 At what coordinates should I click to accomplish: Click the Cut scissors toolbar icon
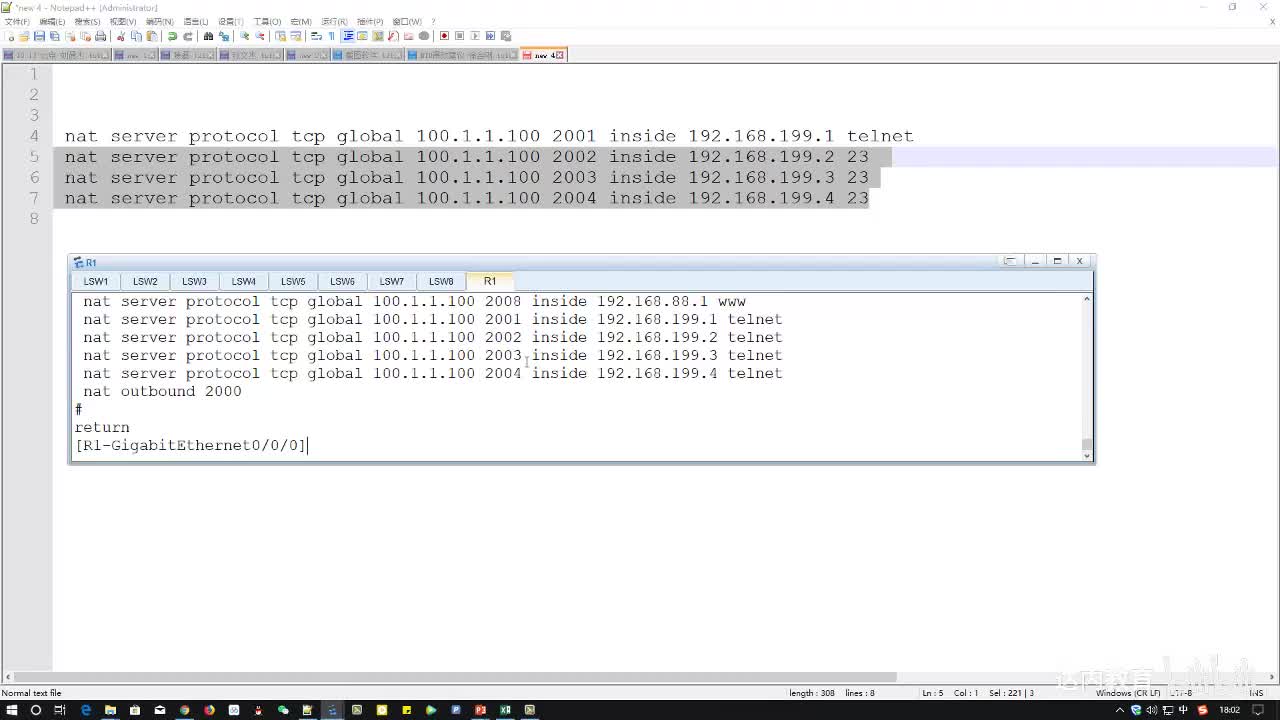click(121, 36)
